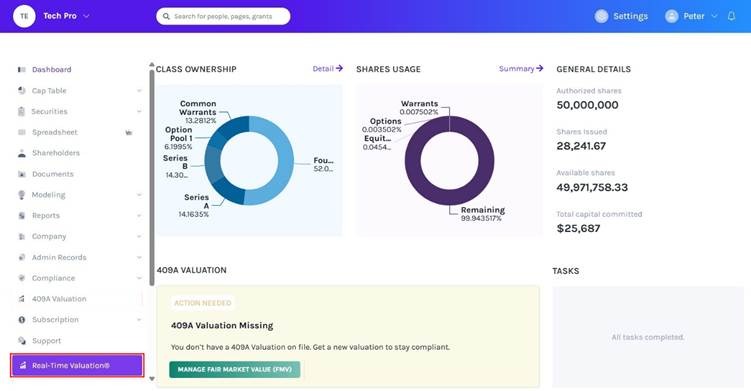This screenshot has width=751, height=391.
Task: Expand the Modeling menu chevron
Action: (x=139, y=195)
